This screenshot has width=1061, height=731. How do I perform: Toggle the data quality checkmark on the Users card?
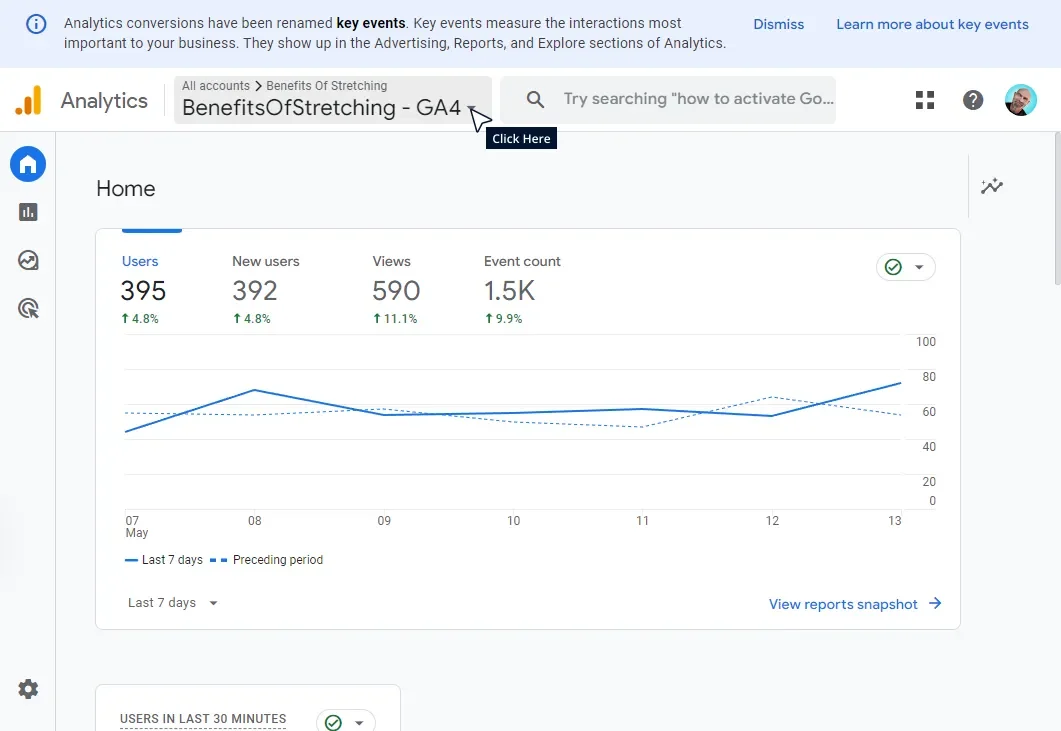(893, 267)
